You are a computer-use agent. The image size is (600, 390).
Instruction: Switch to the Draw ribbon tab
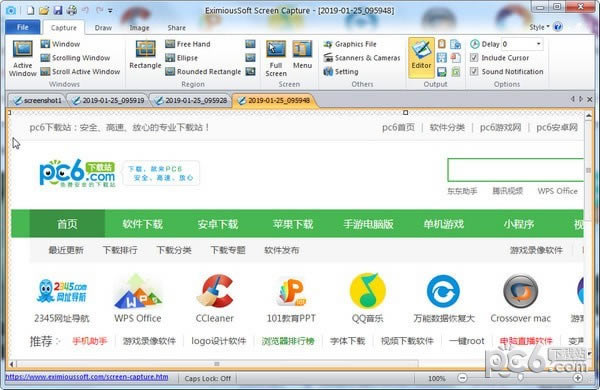(103, 28)
